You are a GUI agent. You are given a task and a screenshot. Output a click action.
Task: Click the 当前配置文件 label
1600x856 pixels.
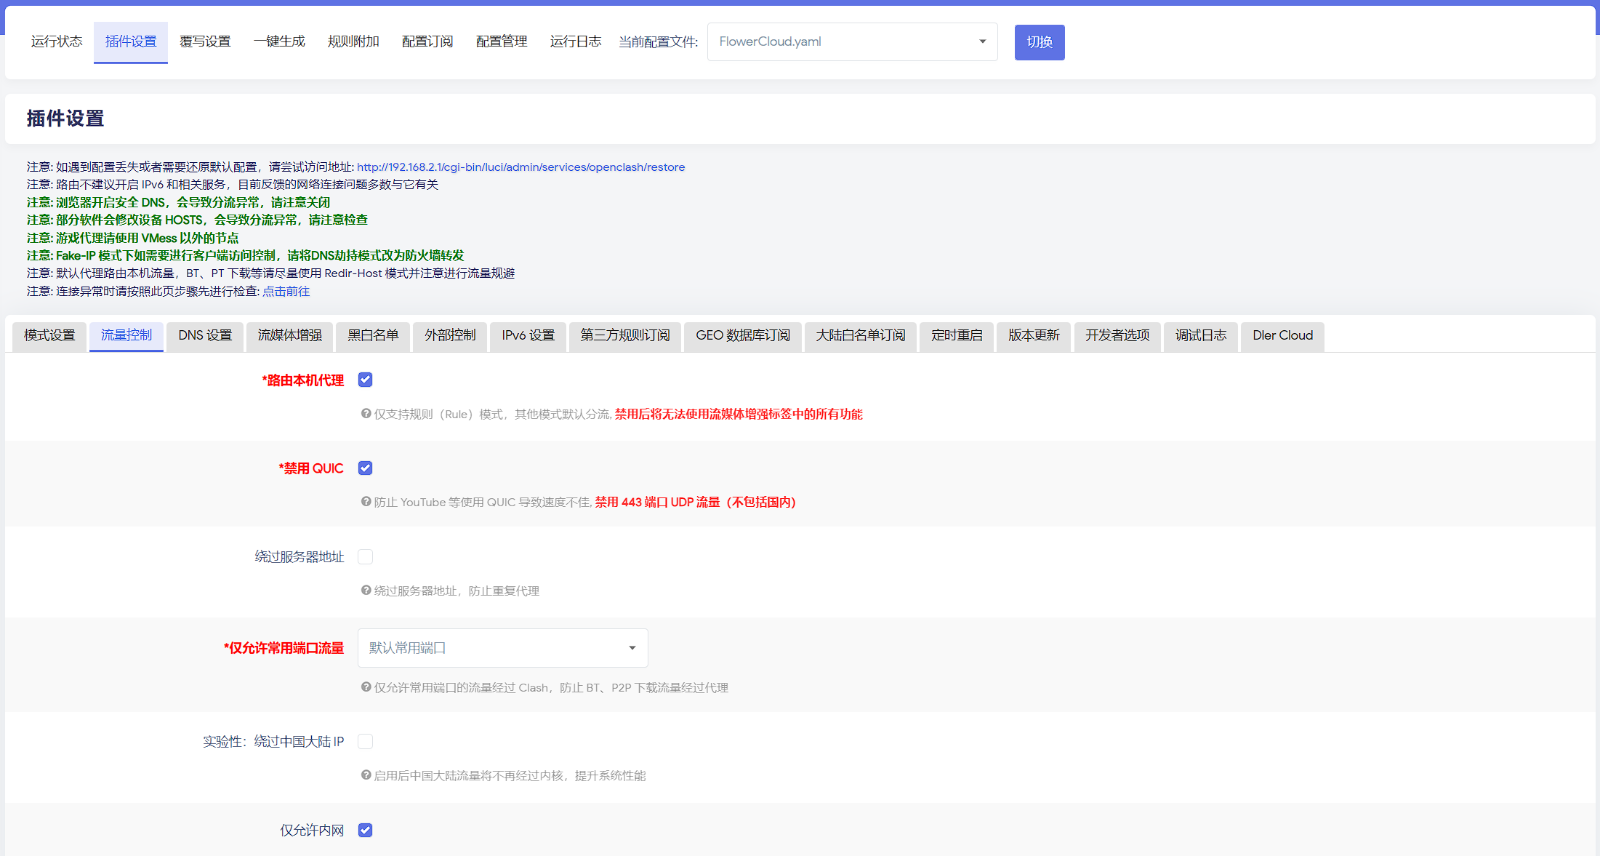click(x=658, y=42)
